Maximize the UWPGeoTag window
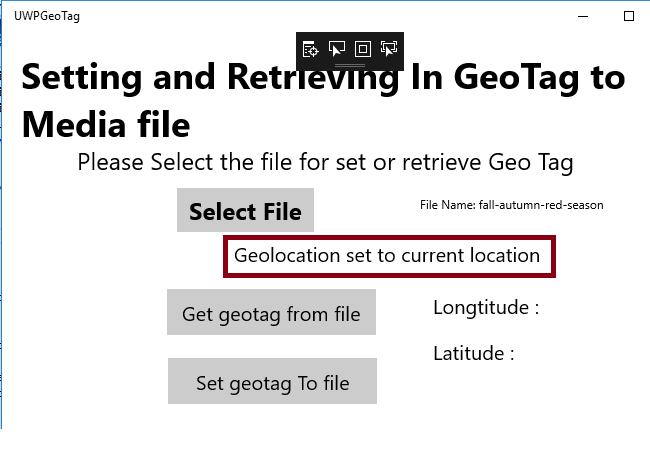 (x=629, y=16)
